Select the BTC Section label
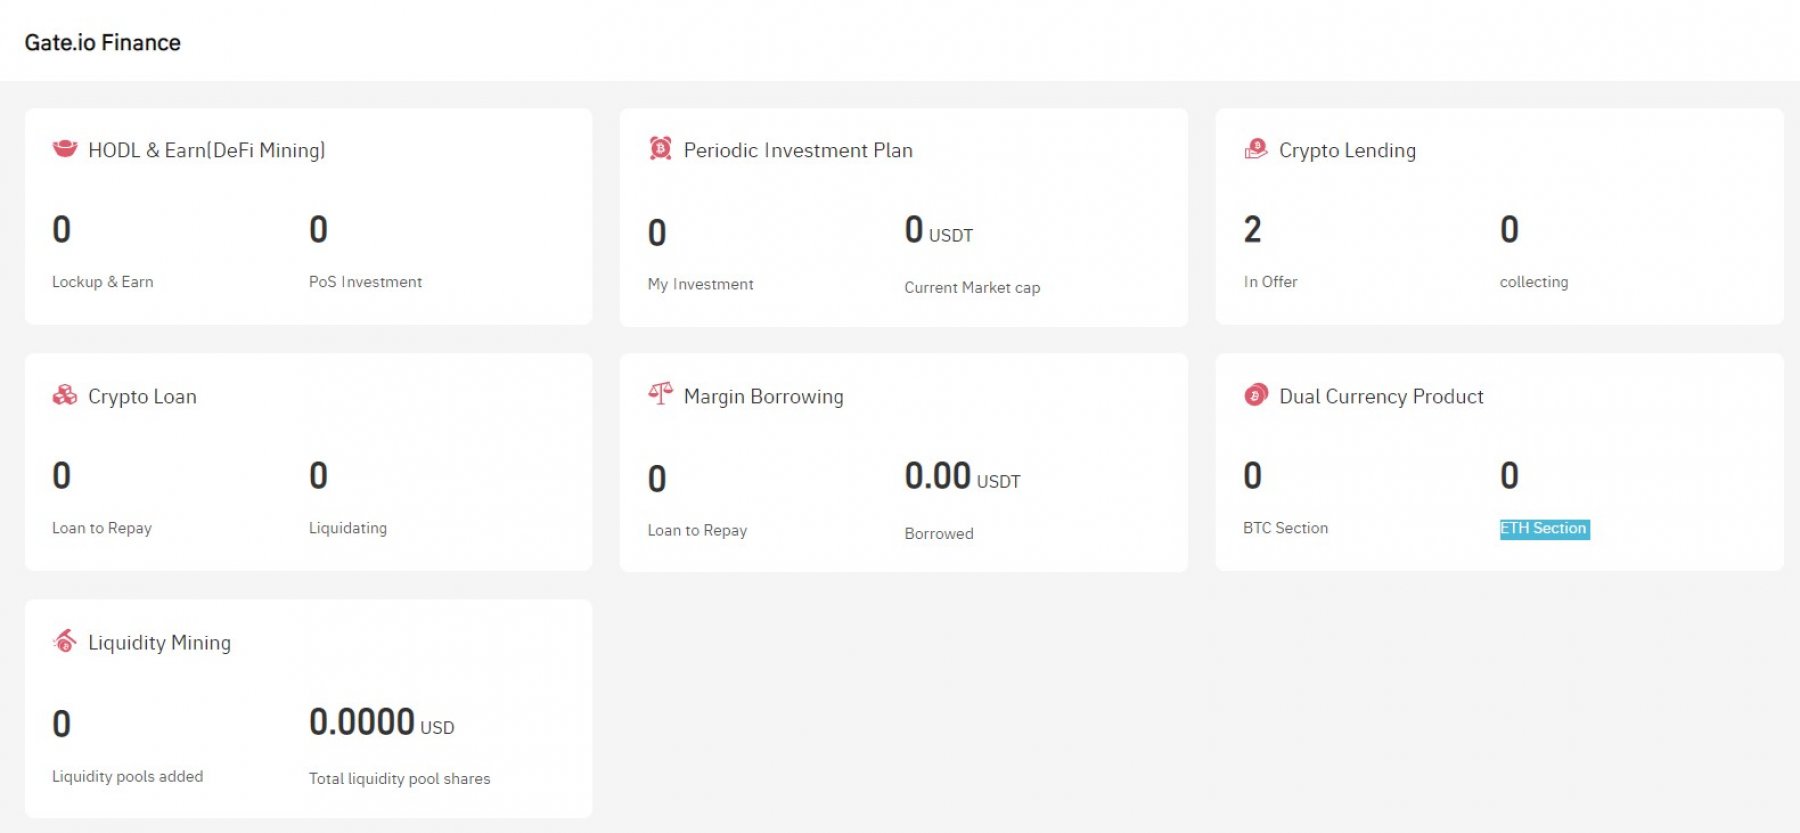The height and width of the screenshot is (833, 1800). click(x=1285, y=528)
